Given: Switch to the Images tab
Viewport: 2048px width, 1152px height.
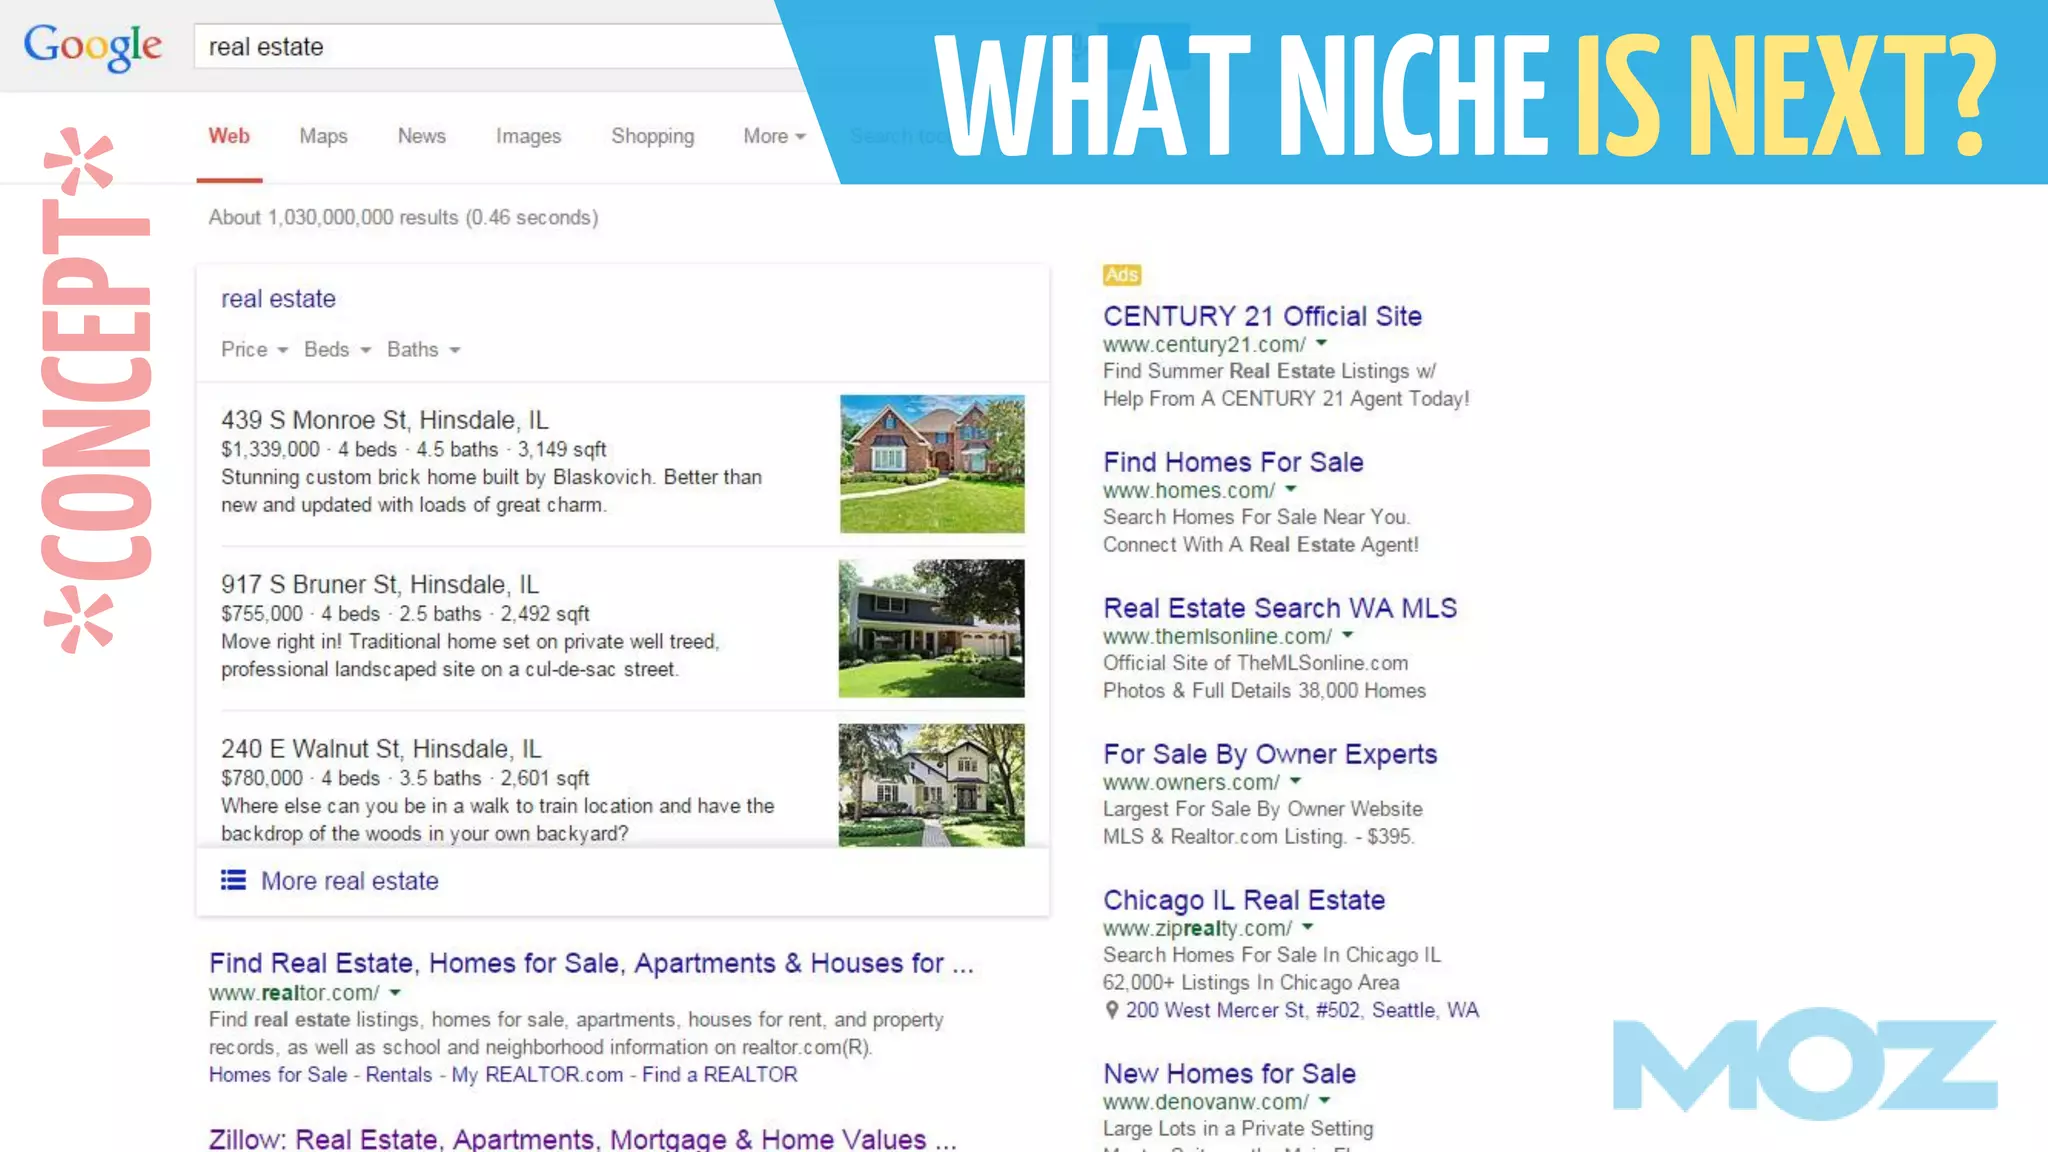Looking at the screenshot, I should pos(528,136).
